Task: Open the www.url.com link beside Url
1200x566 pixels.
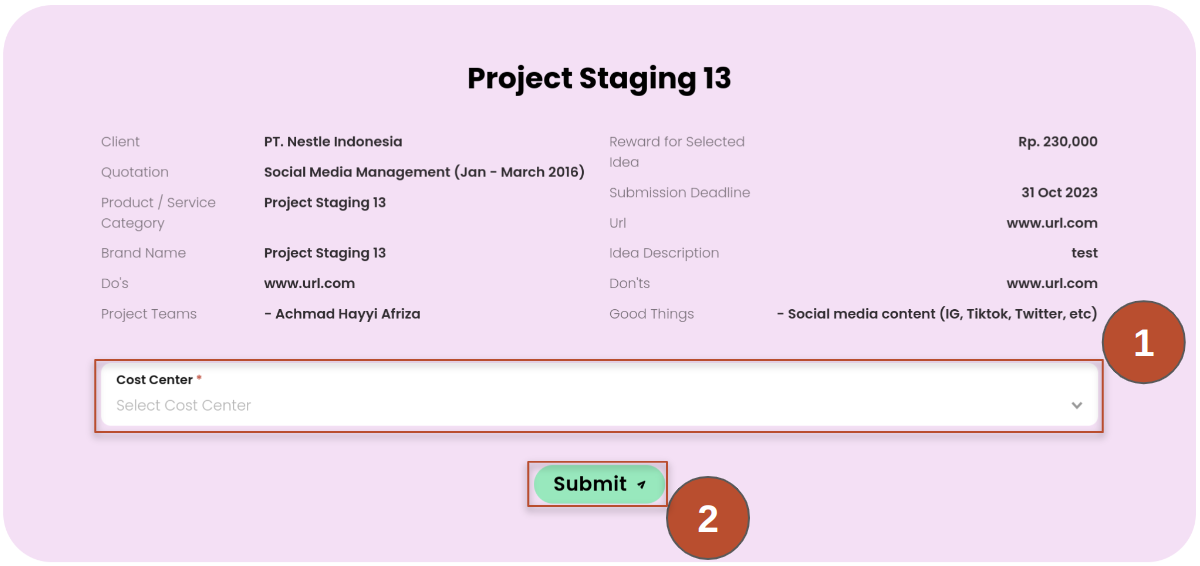Action: tap(1052, 223)
